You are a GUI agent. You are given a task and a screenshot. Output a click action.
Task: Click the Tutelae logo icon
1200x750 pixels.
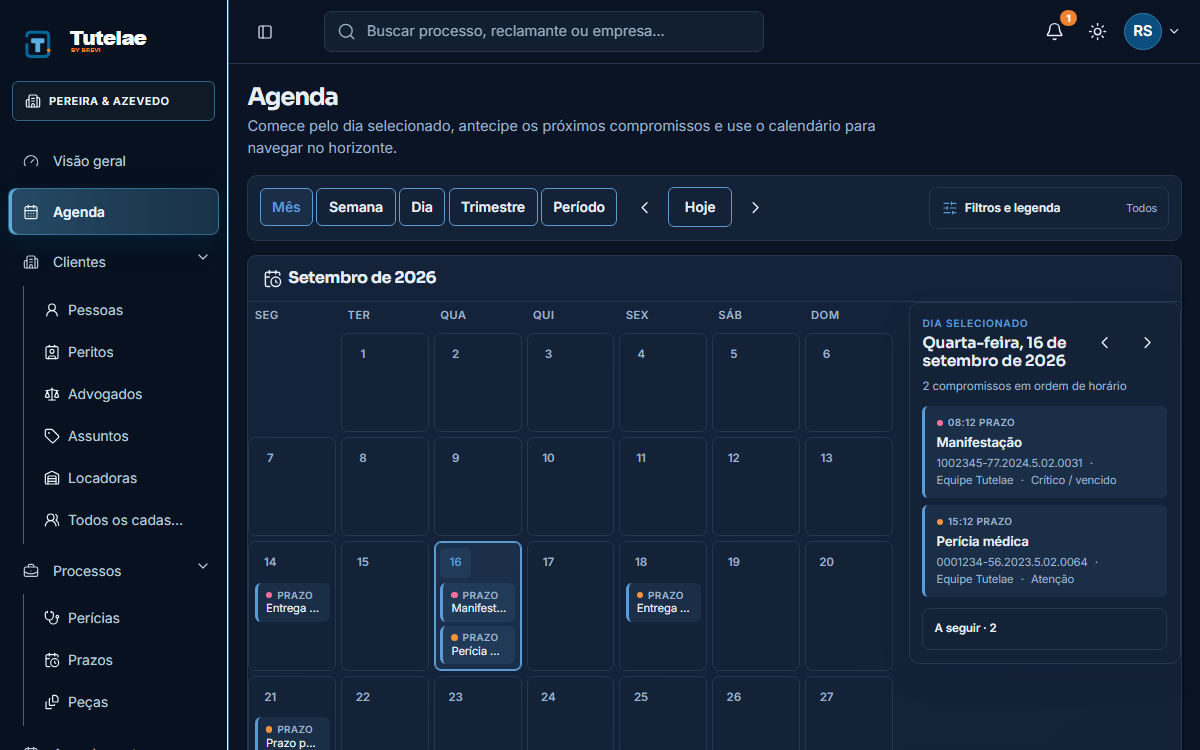pyautogui.click(x=38, y=43)
